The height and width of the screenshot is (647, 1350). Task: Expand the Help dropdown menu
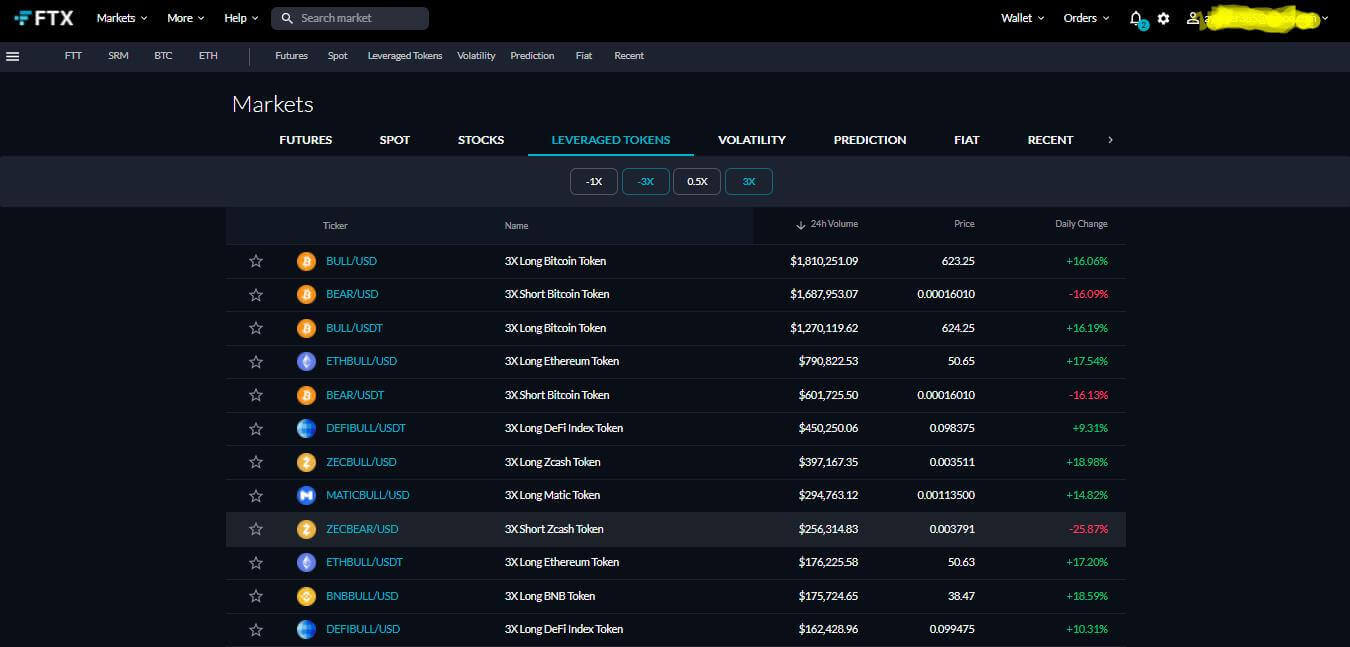coord(241,18)
